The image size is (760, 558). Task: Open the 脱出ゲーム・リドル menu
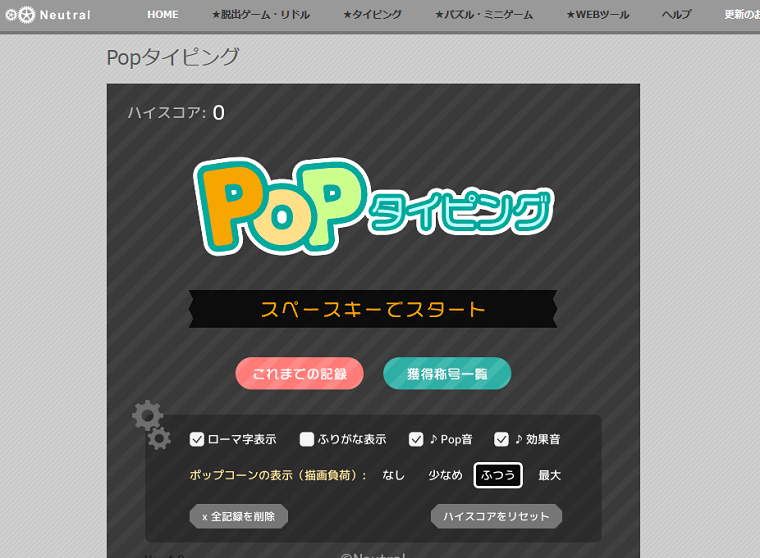[260, 15]
